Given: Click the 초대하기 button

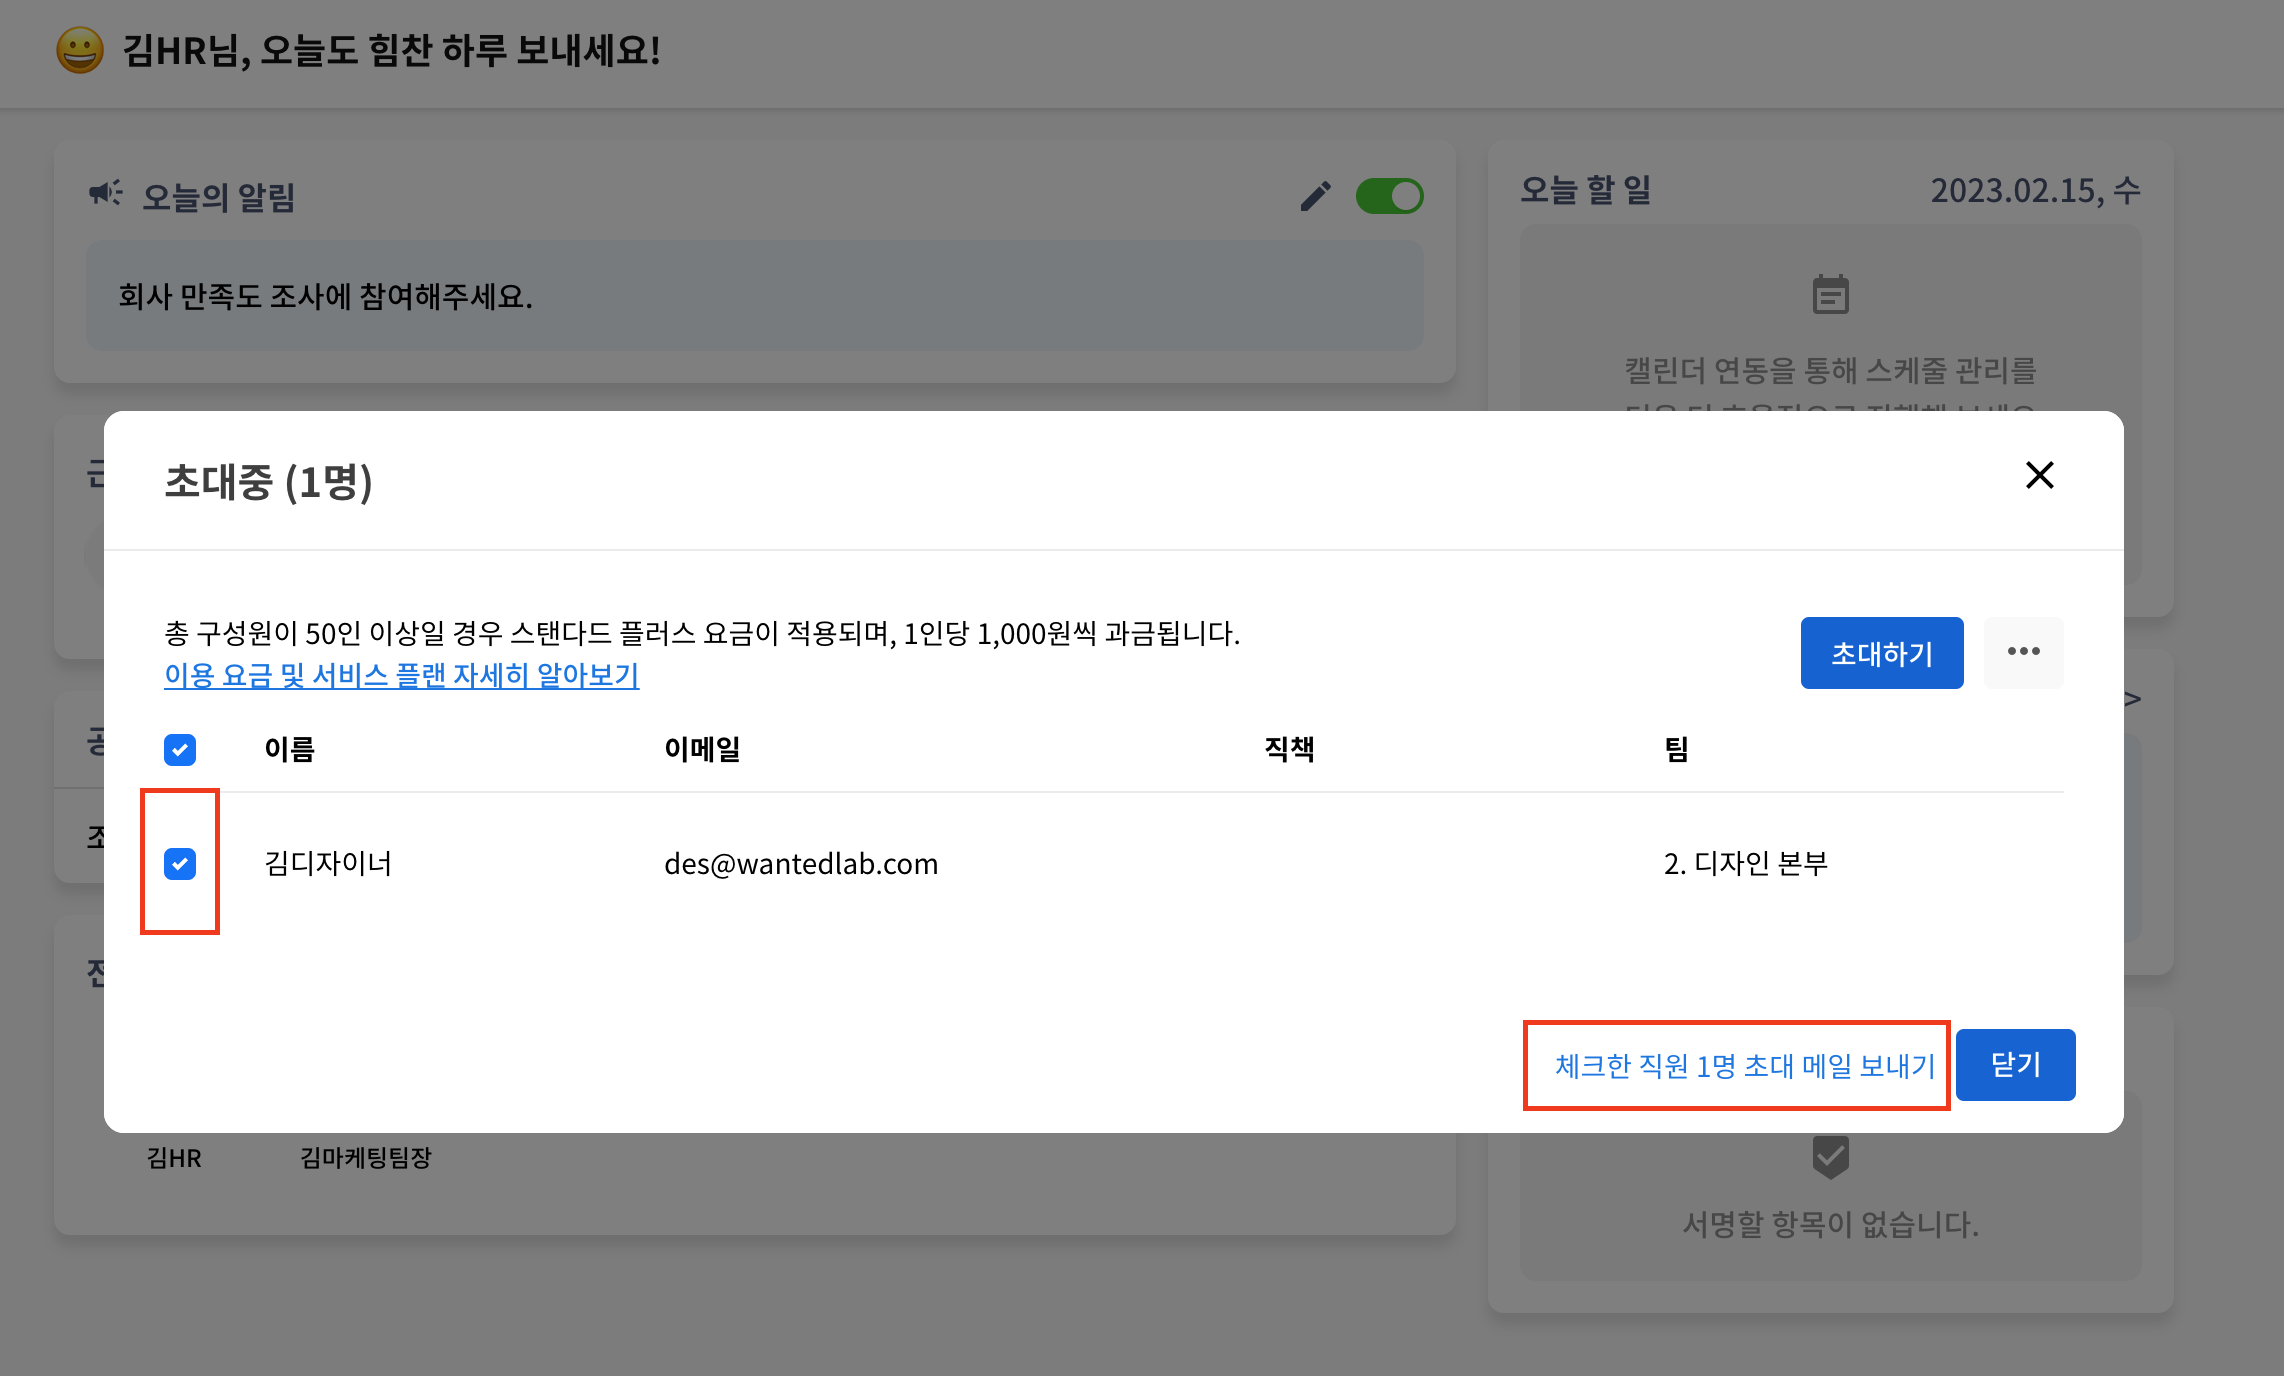Looking at the screenshot, I should [x=1881, y=653].
